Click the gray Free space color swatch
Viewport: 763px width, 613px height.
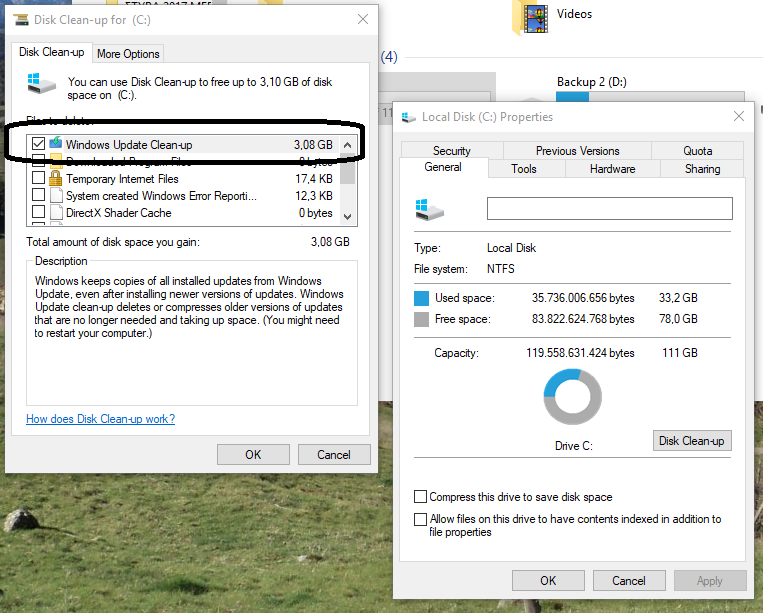coord(421,320)
